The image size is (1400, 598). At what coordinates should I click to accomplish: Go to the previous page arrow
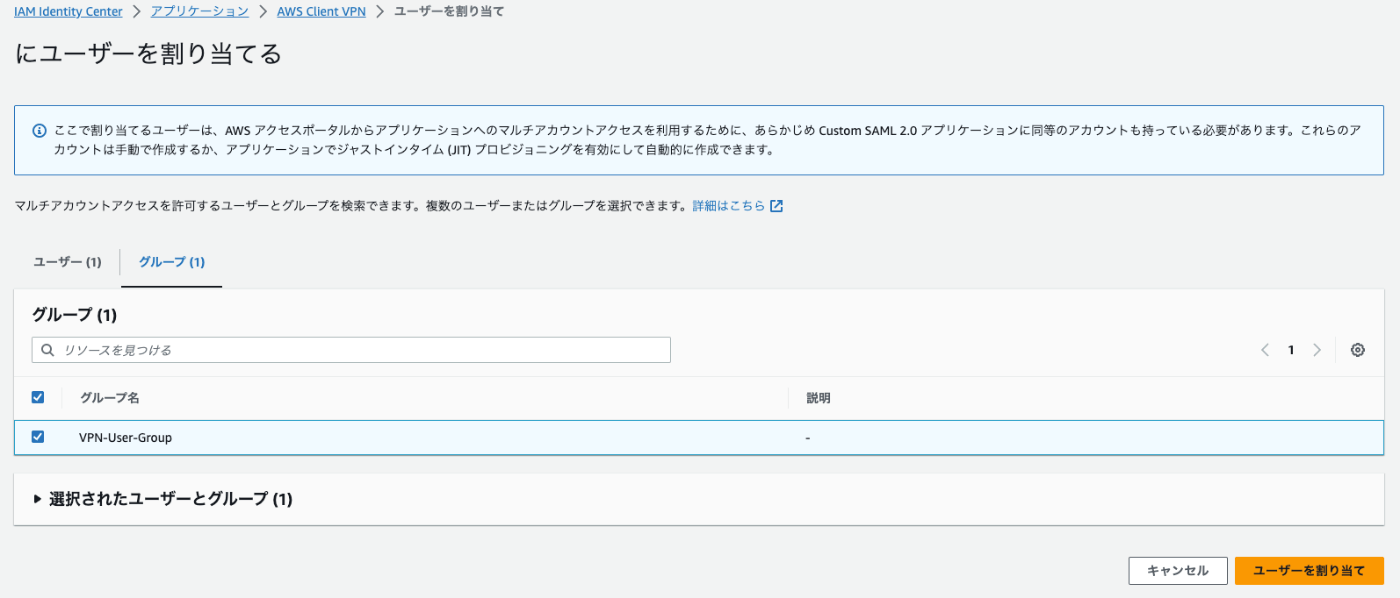tap(1265, 350)
